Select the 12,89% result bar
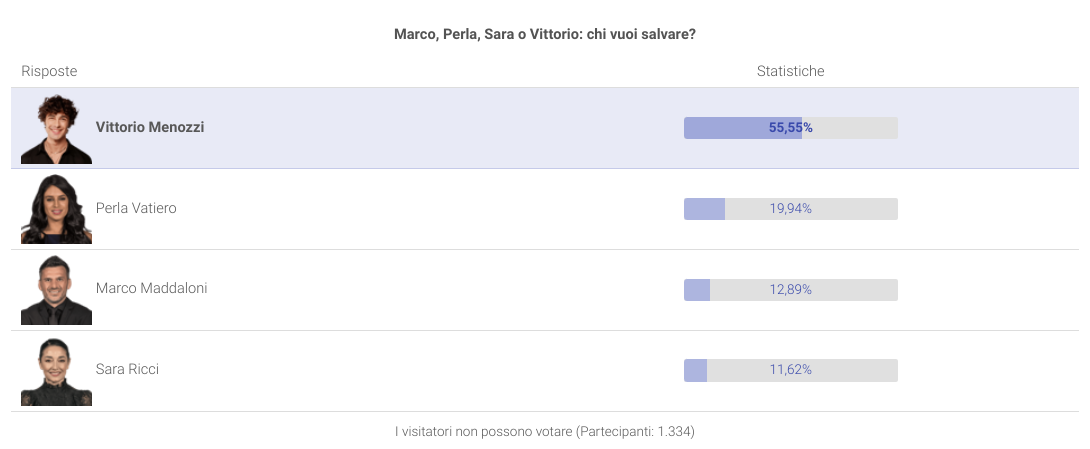The height and width of the screenshot is (449, 1090). click(x=790, y=290)
